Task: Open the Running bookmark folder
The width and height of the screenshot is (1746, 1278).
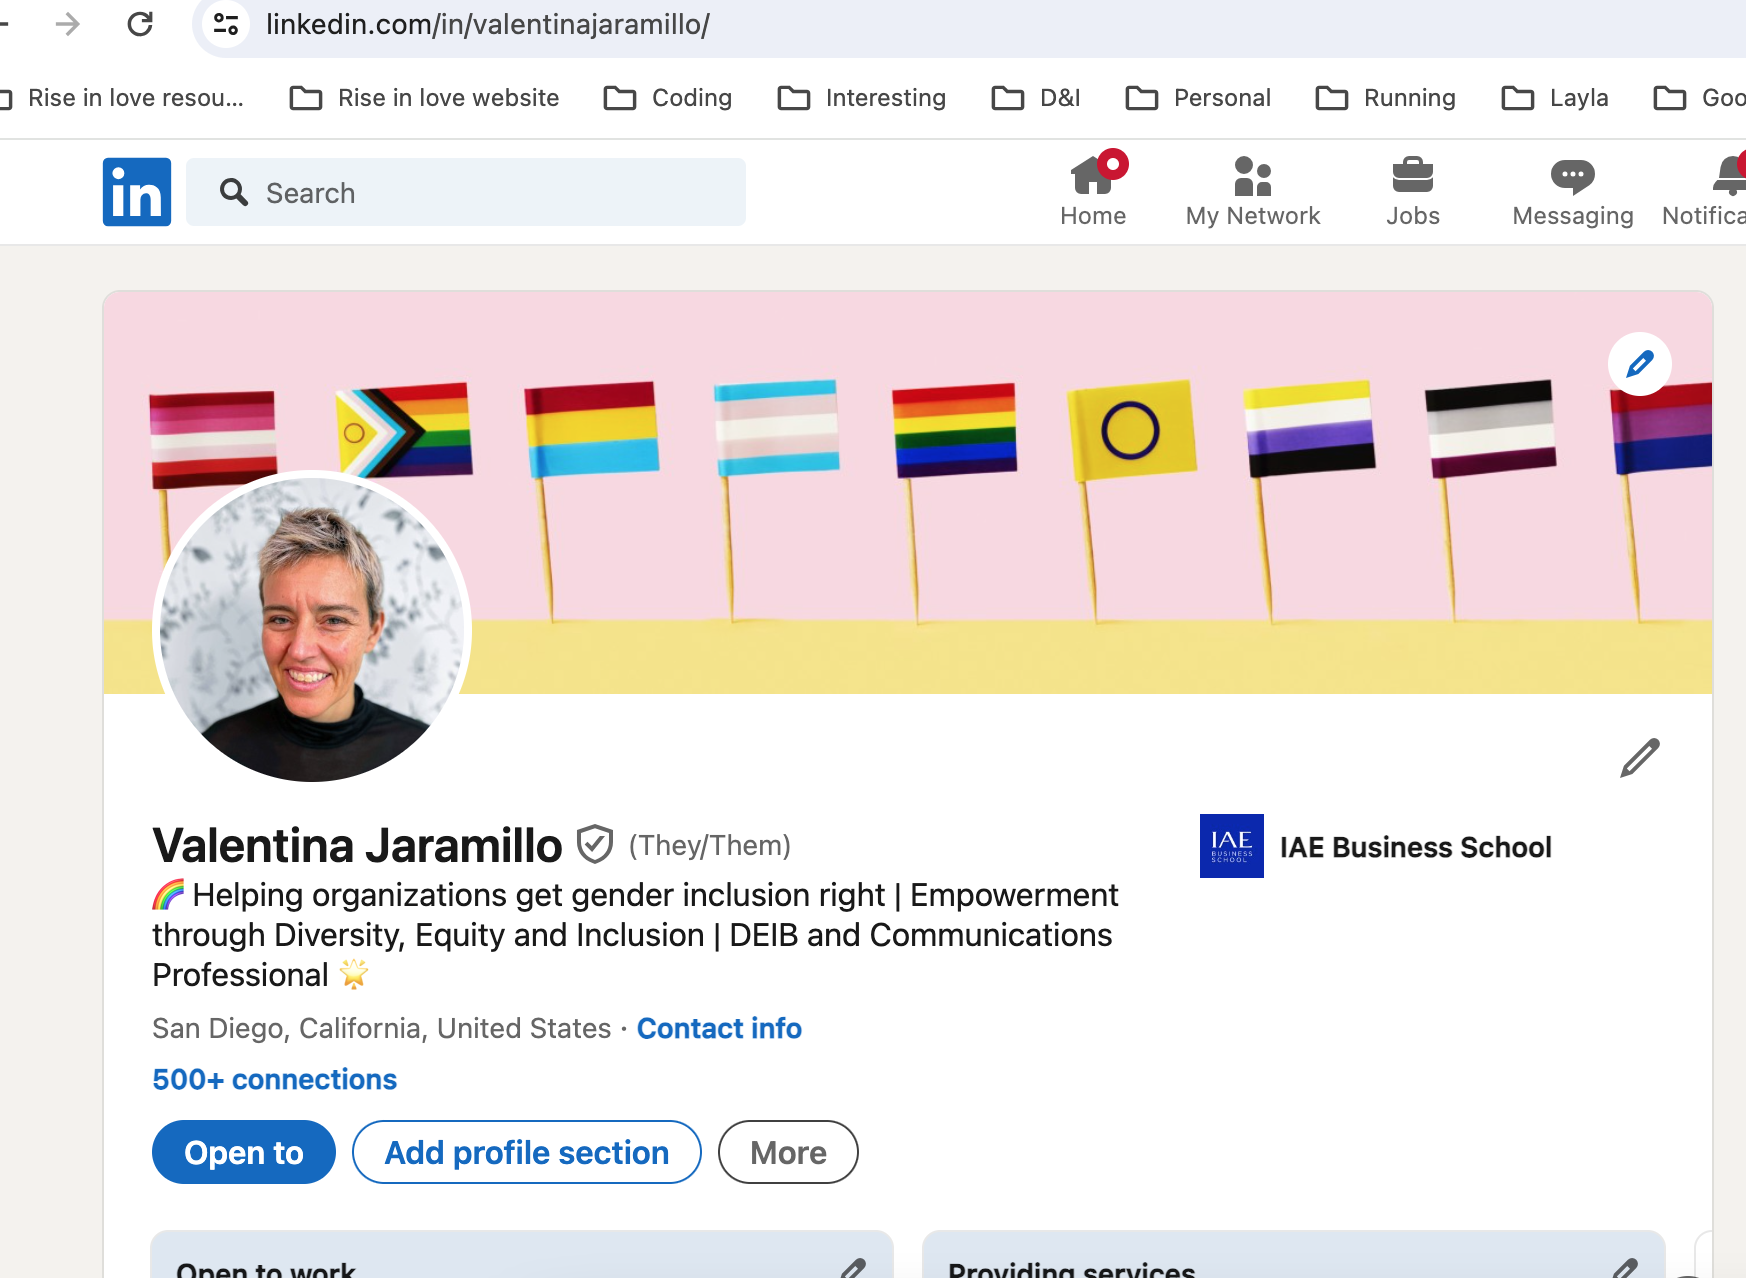Action: [x=1386, y=98]
